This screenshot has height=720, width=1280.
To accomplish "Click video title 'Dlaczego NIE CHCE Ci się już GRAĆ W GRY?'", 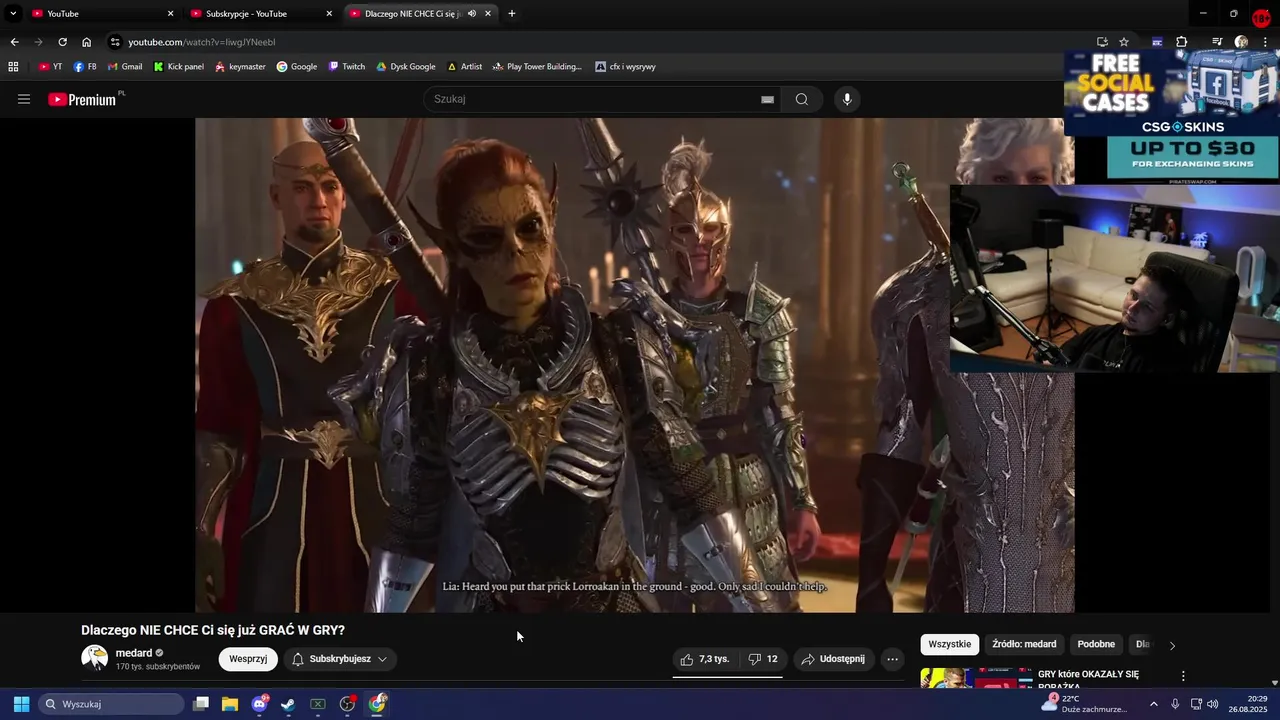I will pyautogui.click(x=213, y=630).
